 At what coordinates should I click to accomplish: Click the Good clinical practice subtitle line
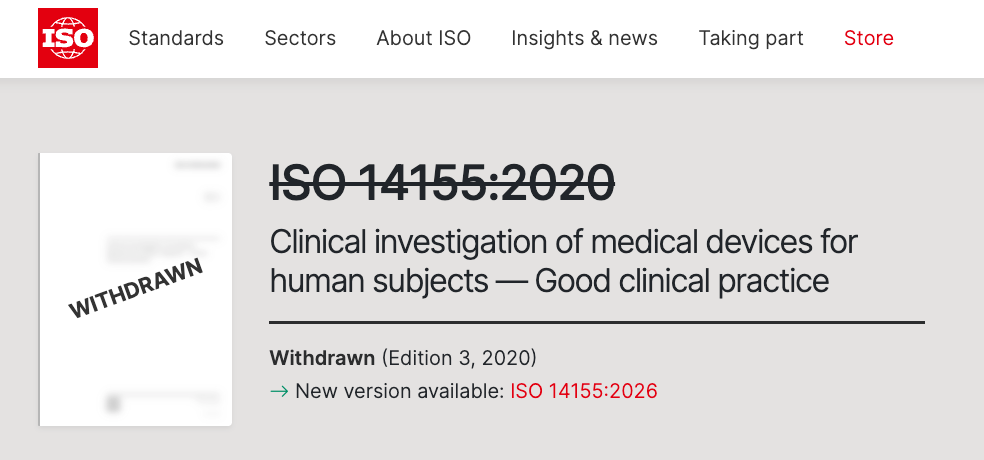(x=549, y=281)
